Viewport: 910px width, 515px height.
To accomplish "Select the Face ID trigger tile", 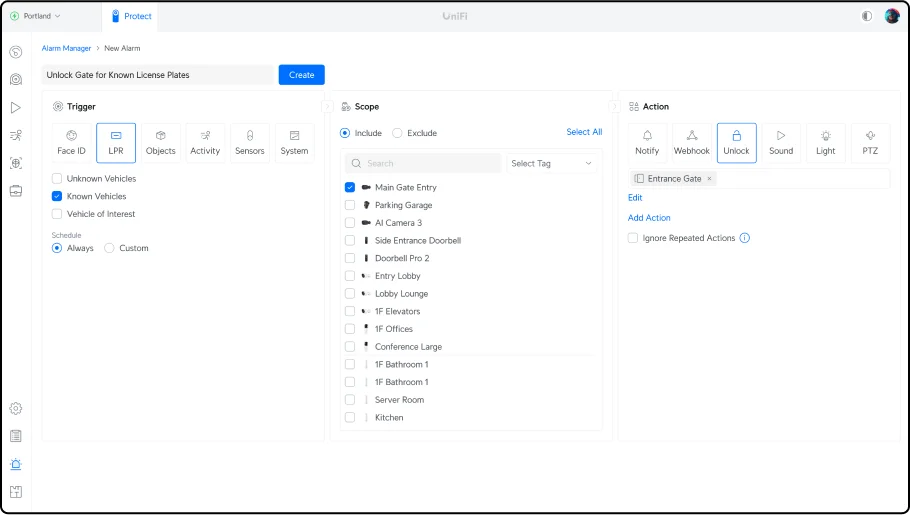I will [71, 143].
